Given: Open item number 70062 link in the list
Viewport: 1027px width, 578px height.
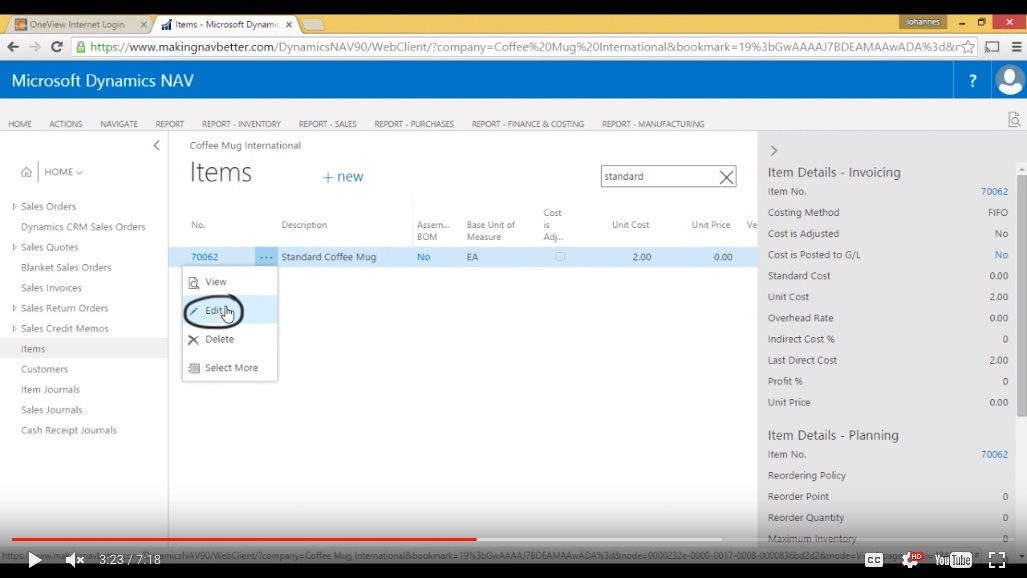Looking at the screenshot, I should click(204, 257).
